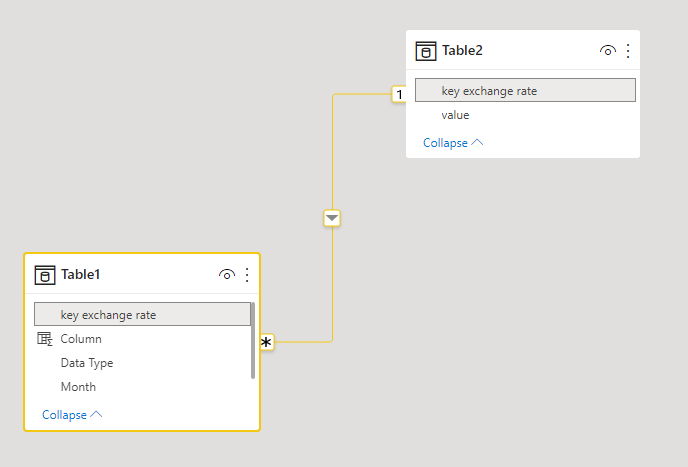Open Table1 more options menu

(x=247, y=275)
